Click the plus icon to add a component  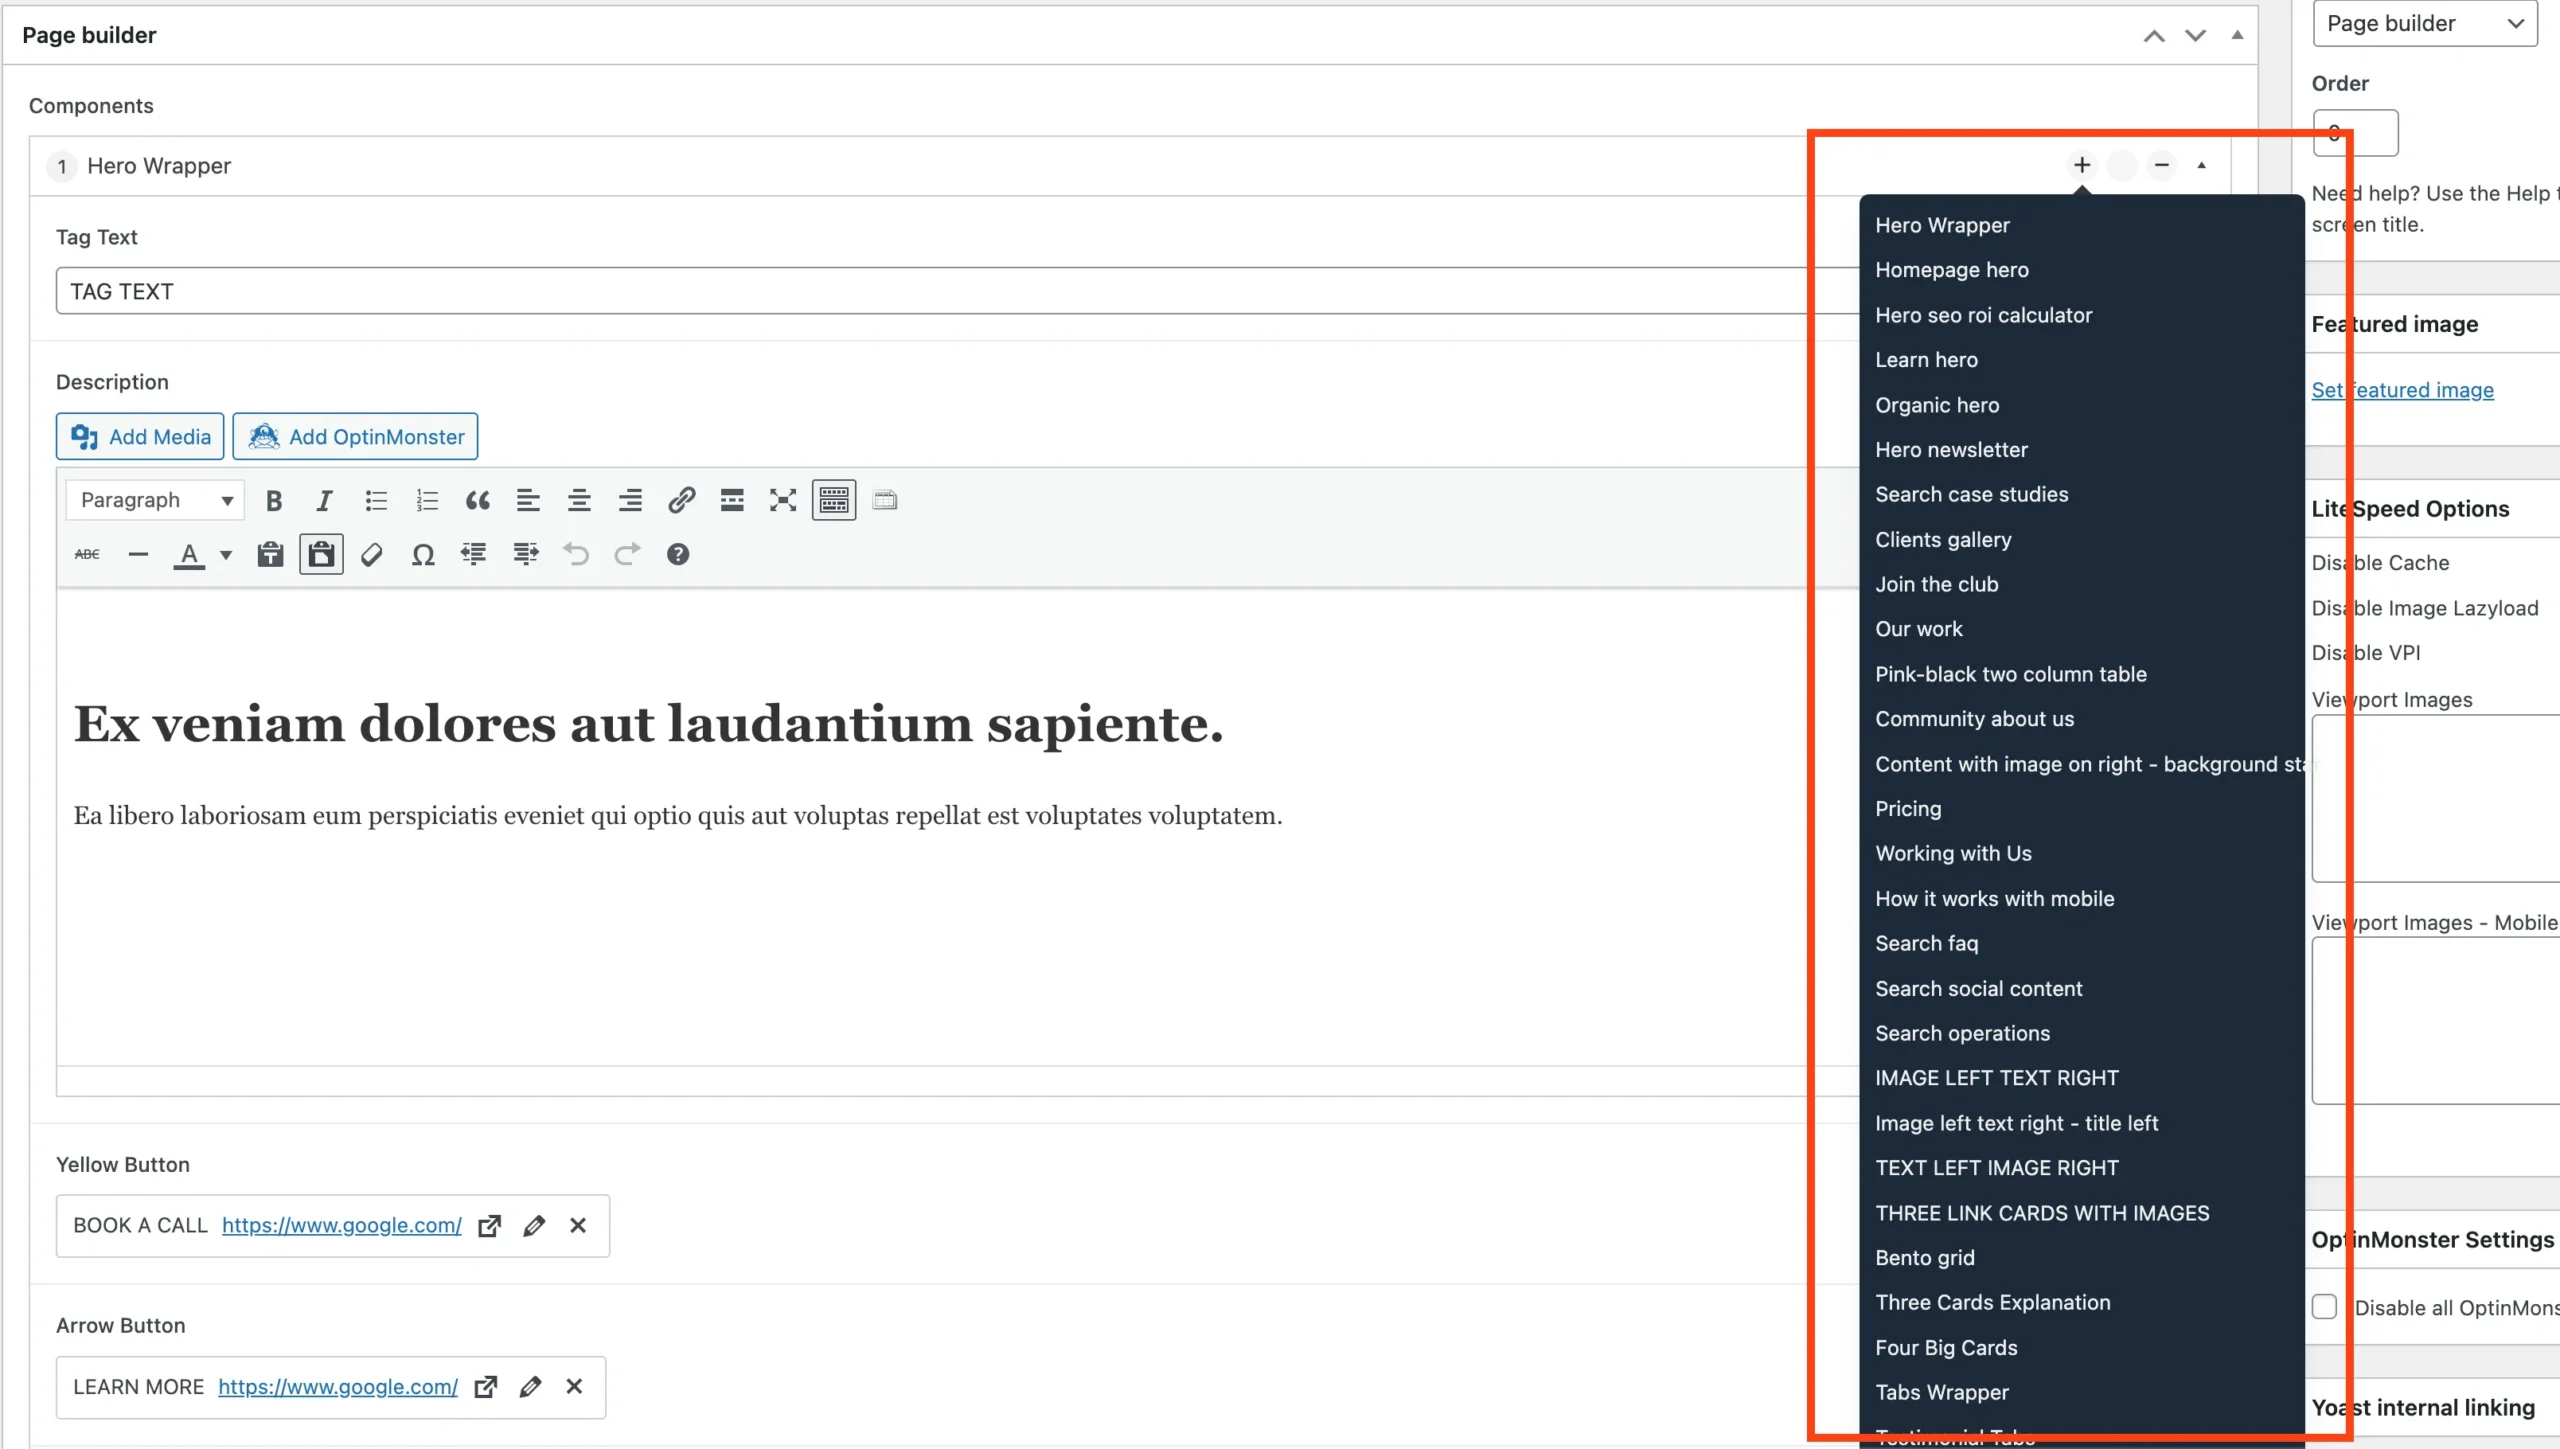tap(2081, 165)
